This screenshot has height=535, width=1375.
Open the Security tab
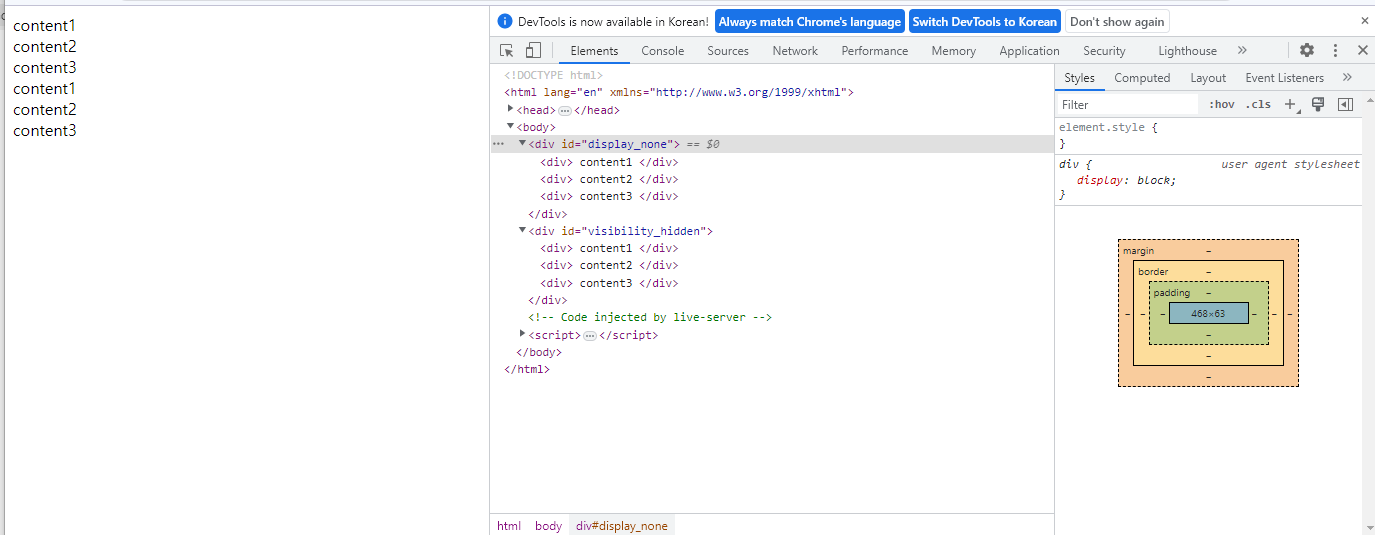[1104, 51]
